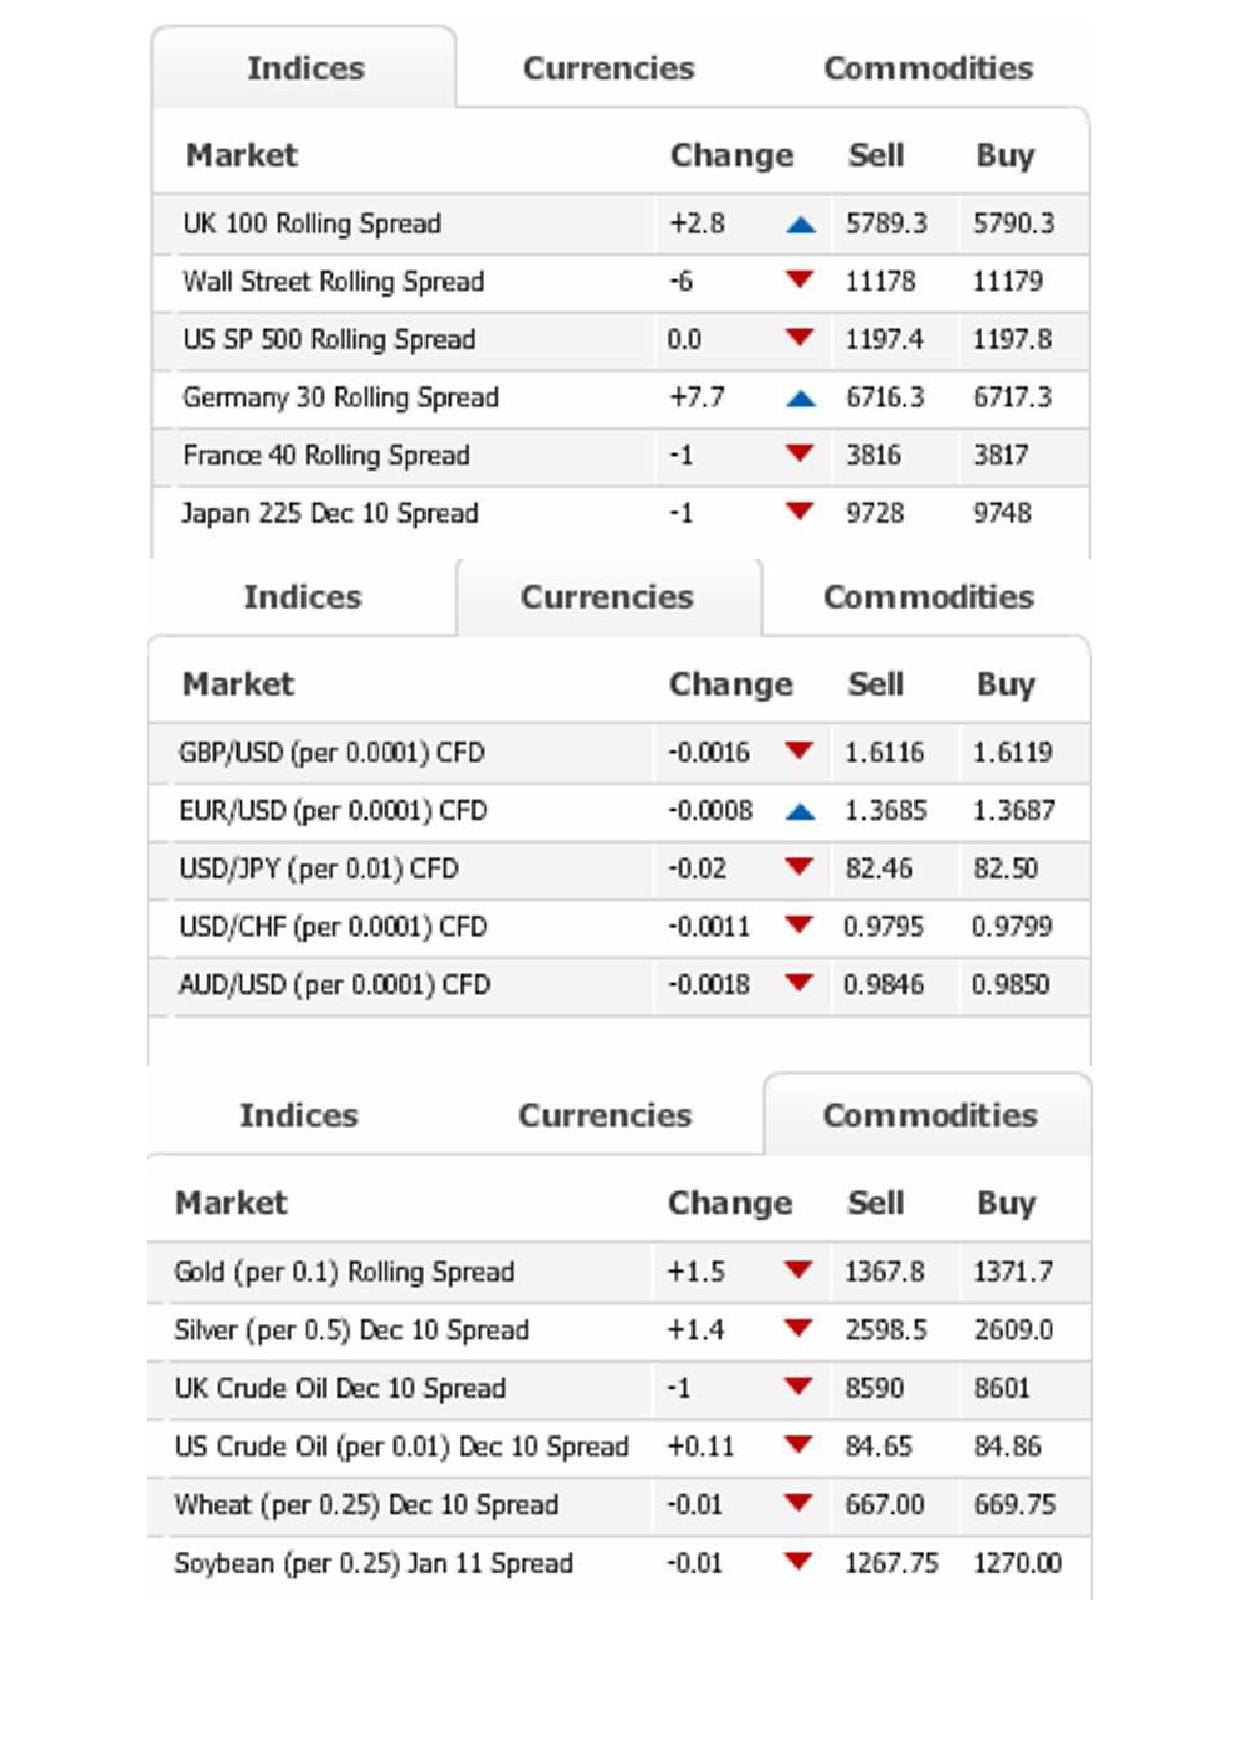Select Wheat Dec 10 Spread row

tap(365, 1504)
